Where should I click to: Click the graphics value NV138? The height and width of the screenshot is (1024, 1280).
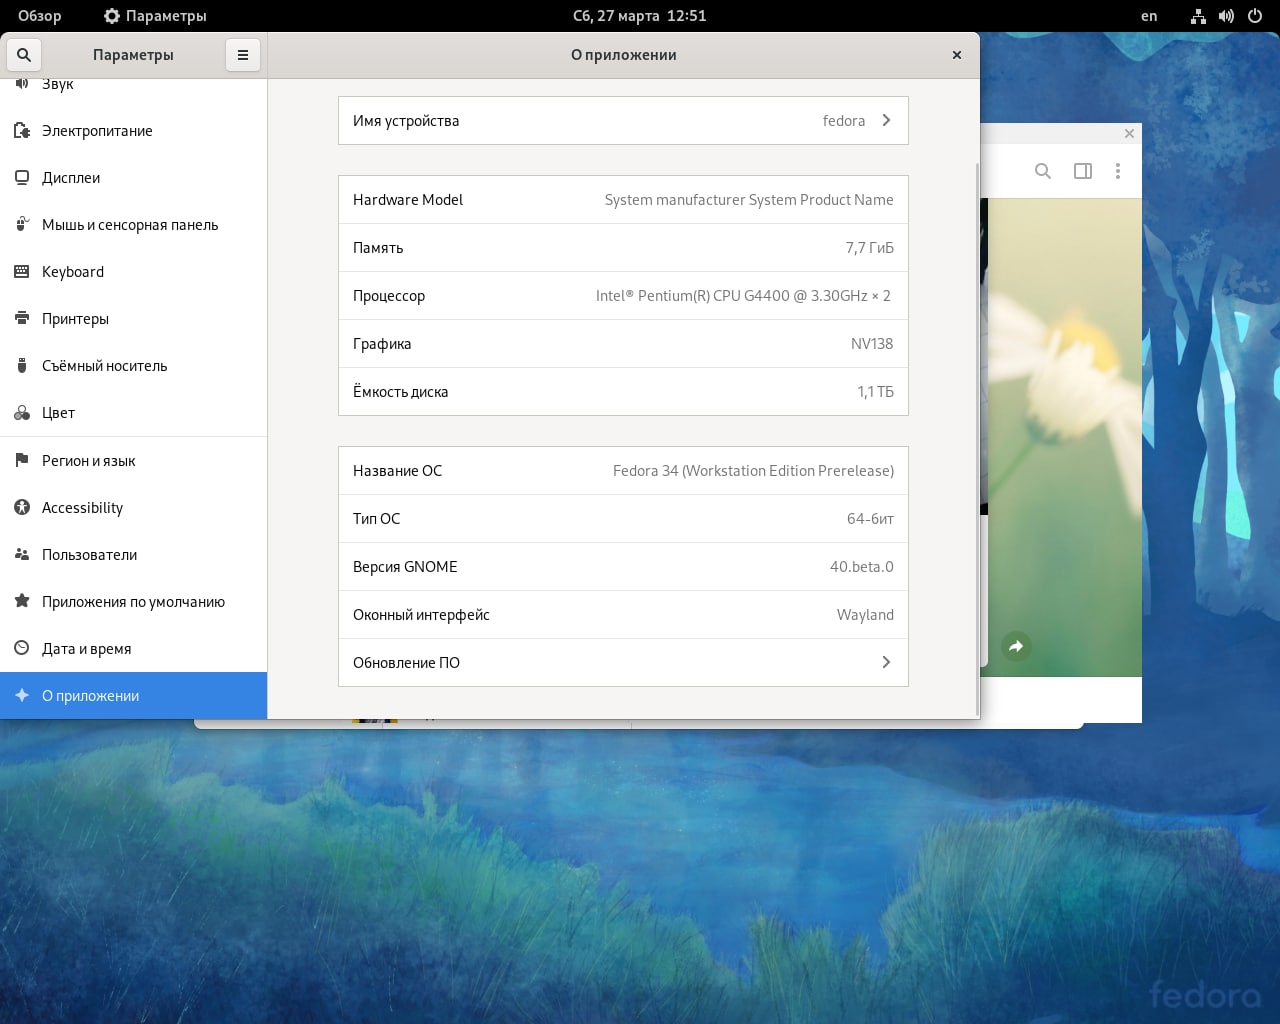872,343
